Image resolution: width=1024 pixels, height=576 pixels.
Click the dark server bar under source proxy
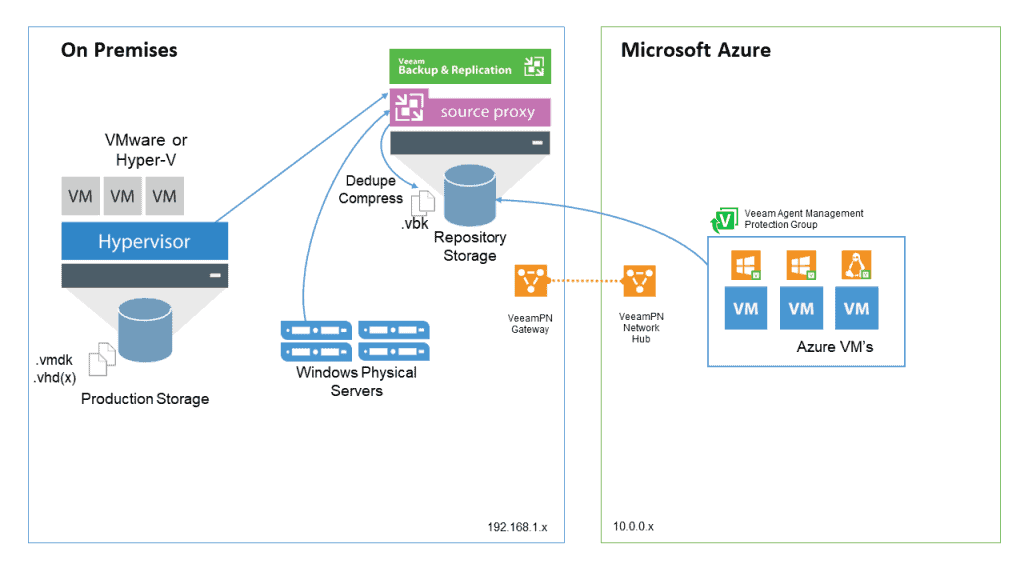tap(470, 143)
